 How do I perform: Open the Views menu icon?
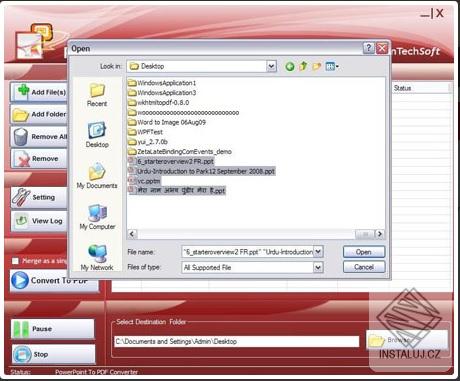[332, 67]
